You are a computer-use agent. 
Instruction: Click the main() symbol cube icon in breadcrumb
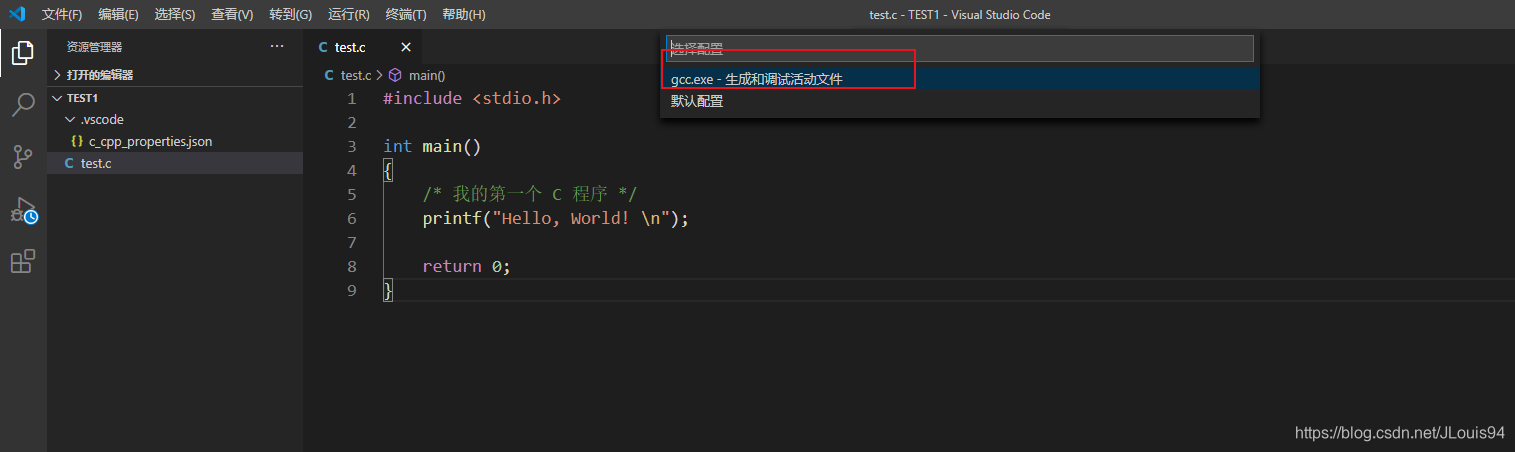pyautogui.click(x=395, y=75)
